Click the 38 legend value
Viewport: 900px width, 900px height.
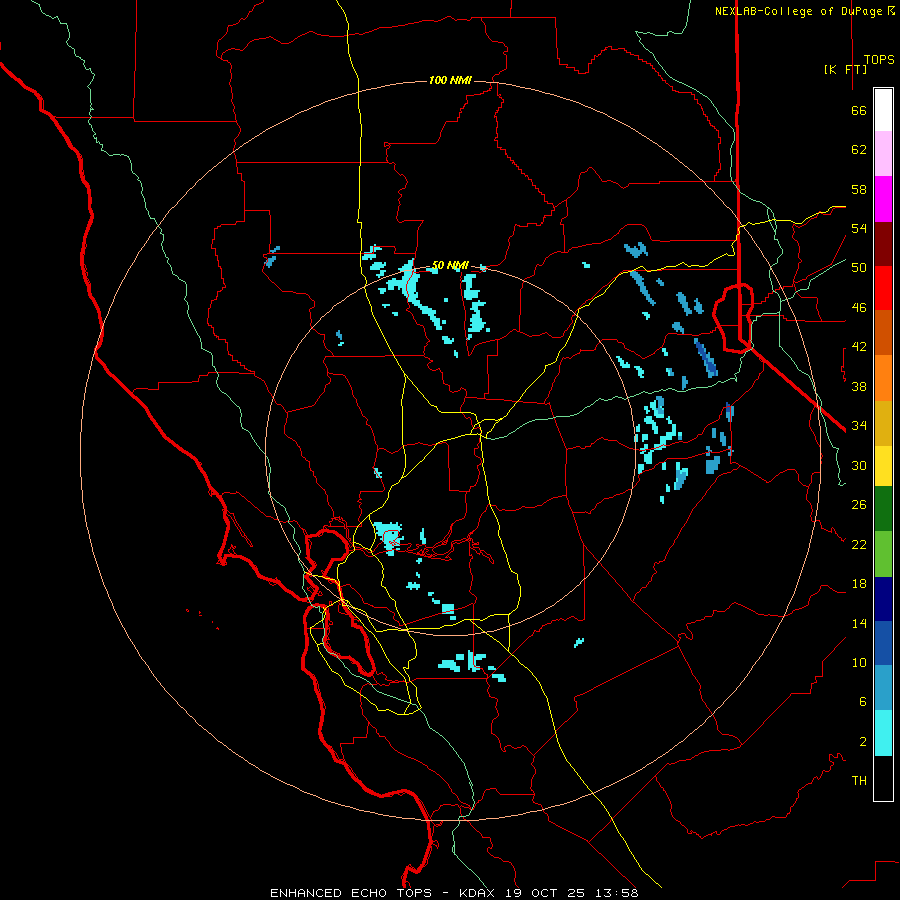click(x=859, y=386)
